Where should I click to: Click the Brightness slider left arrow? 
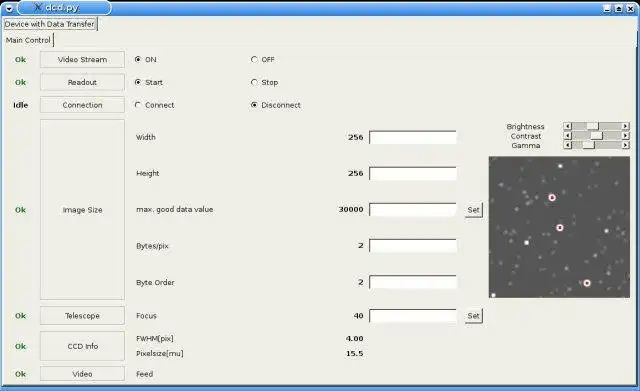(x=567, y=126)
